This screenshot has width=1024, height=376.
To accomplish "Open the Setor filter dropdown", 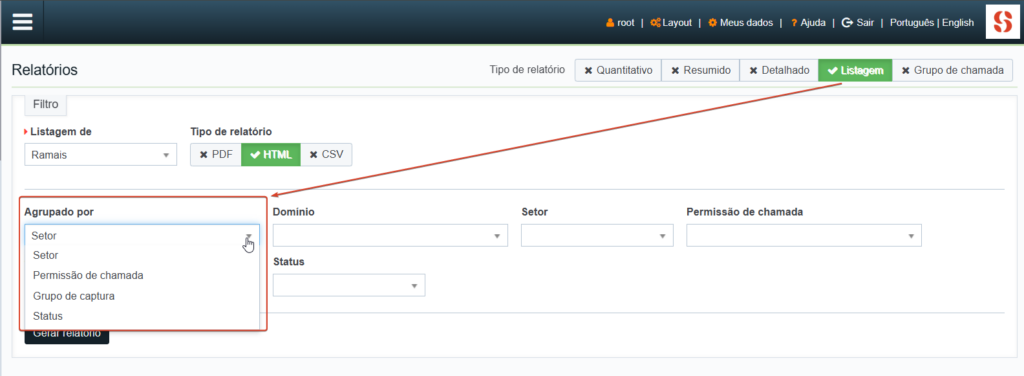I will click(597, 236).
